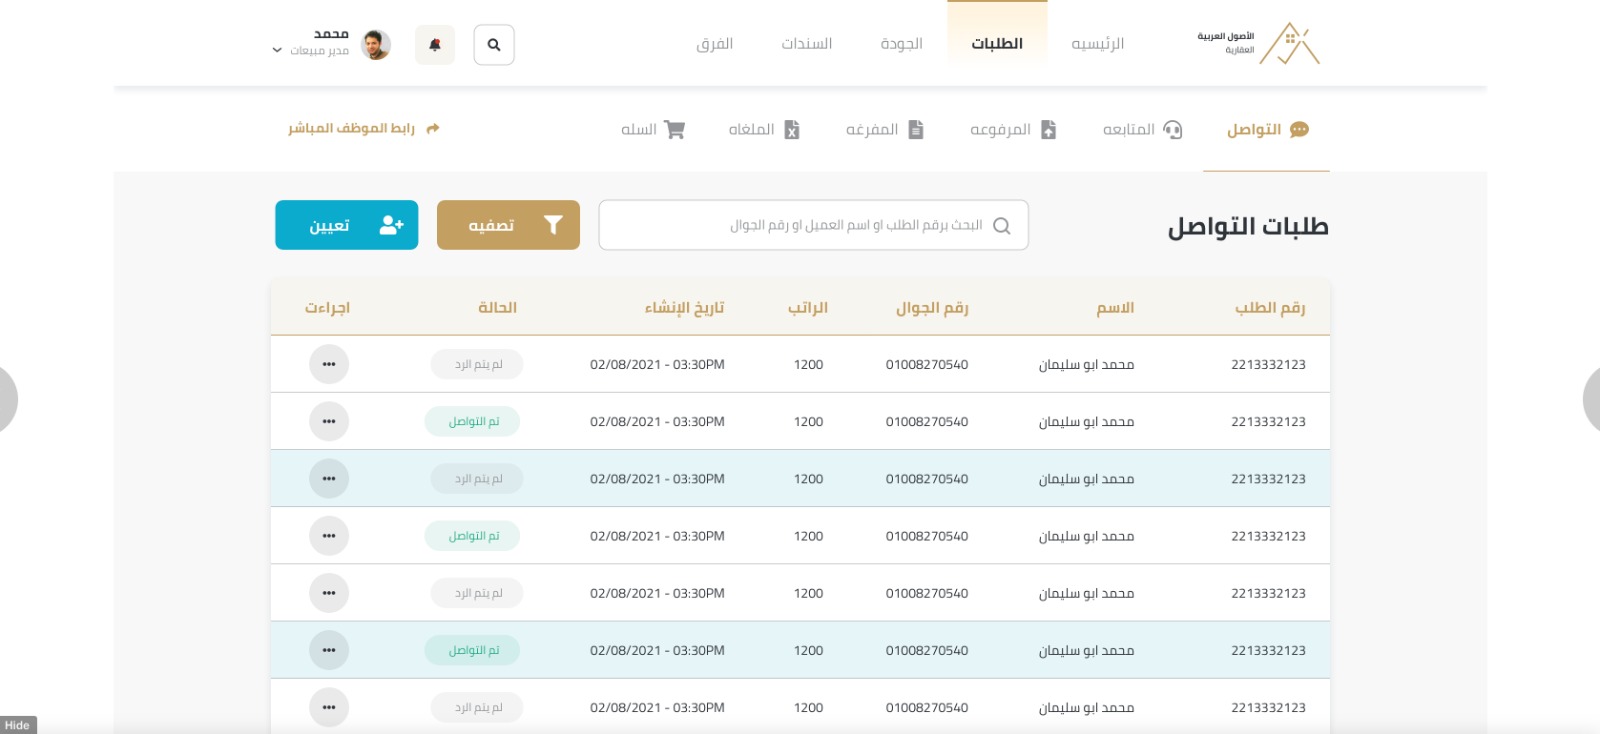1600x734 pixels.
Task: Switch to the التواصل tab
Action: click(1267, 130)
